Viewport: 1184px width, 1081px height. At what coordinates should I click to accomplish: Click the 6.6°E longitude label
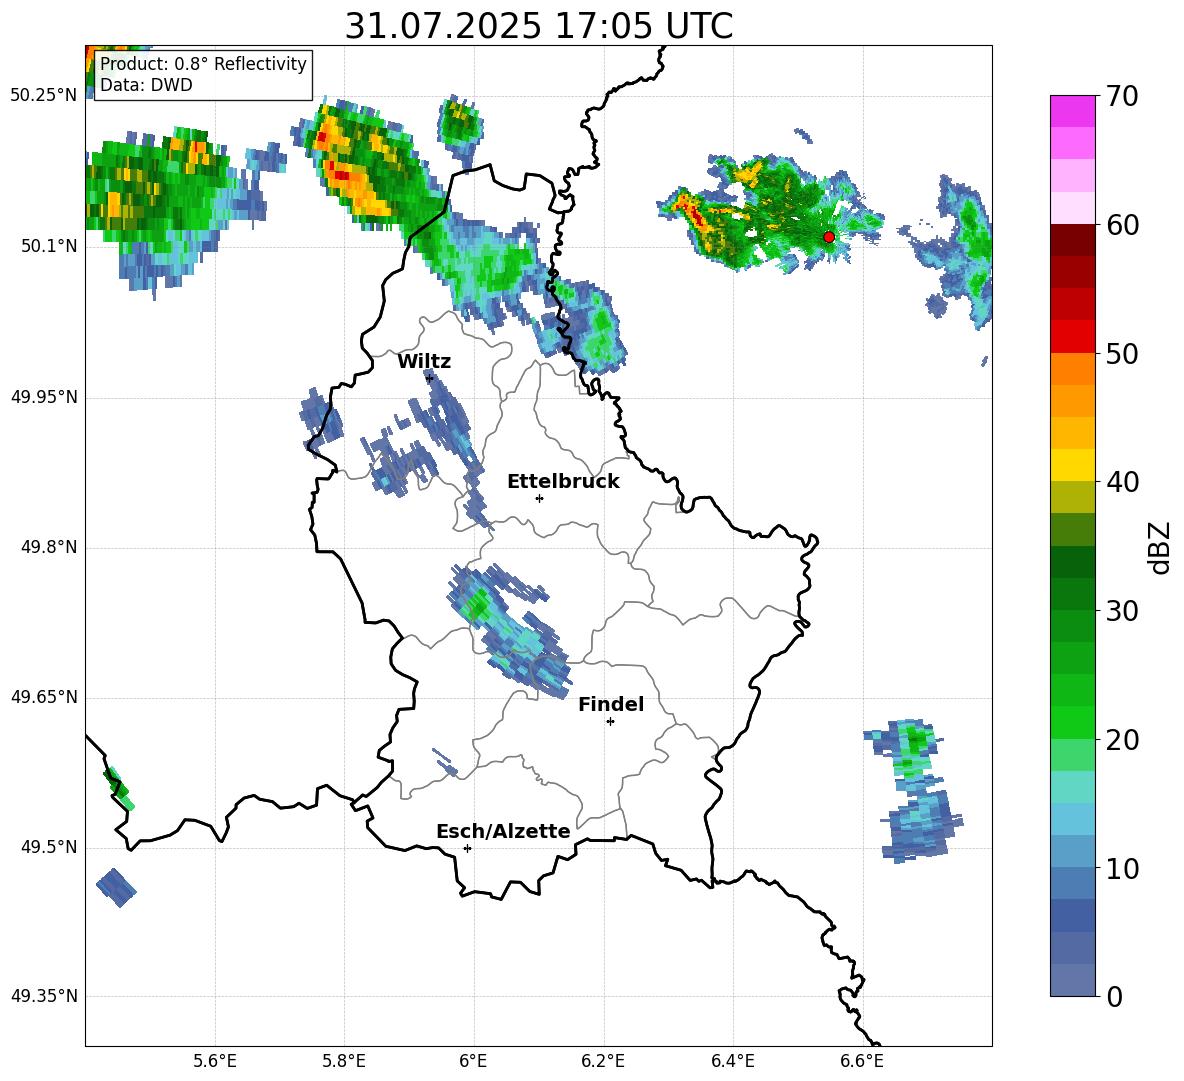pos(862,1061)
